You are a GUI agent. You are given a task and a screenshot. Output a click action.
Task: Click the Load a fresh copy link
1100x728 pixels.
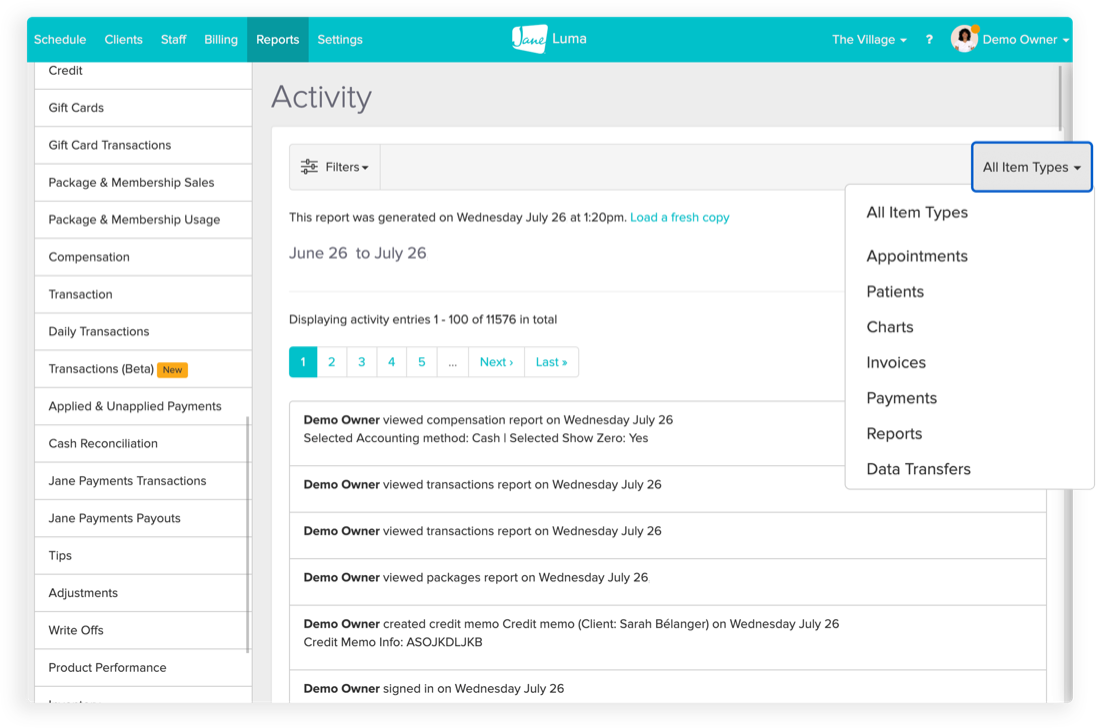(x=679, y=217)
